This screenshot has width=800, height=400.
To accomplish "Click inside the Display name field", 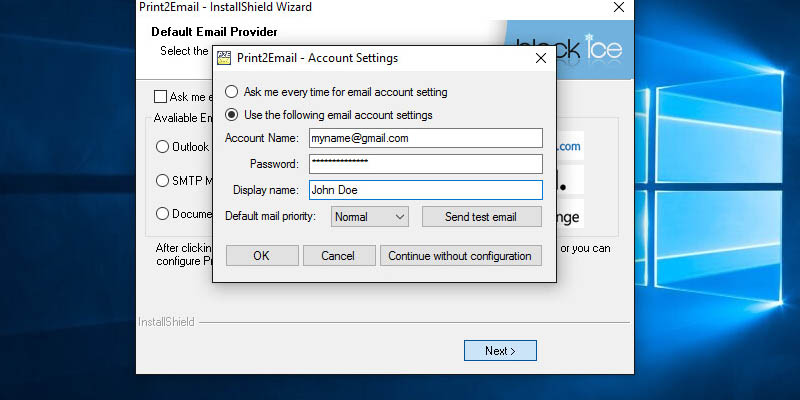I will [x=424, y=189].
